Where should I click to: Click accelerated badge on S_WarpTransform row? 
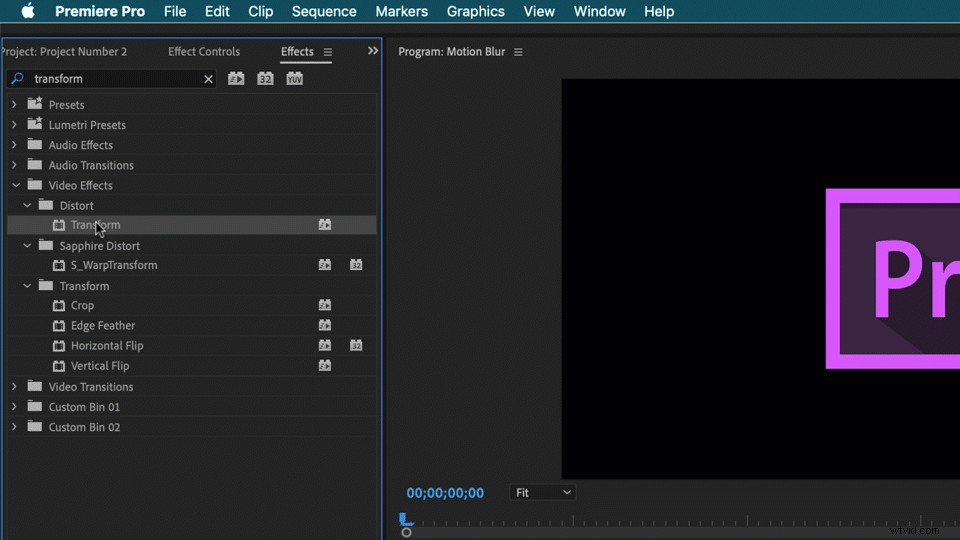coord(324,265)
